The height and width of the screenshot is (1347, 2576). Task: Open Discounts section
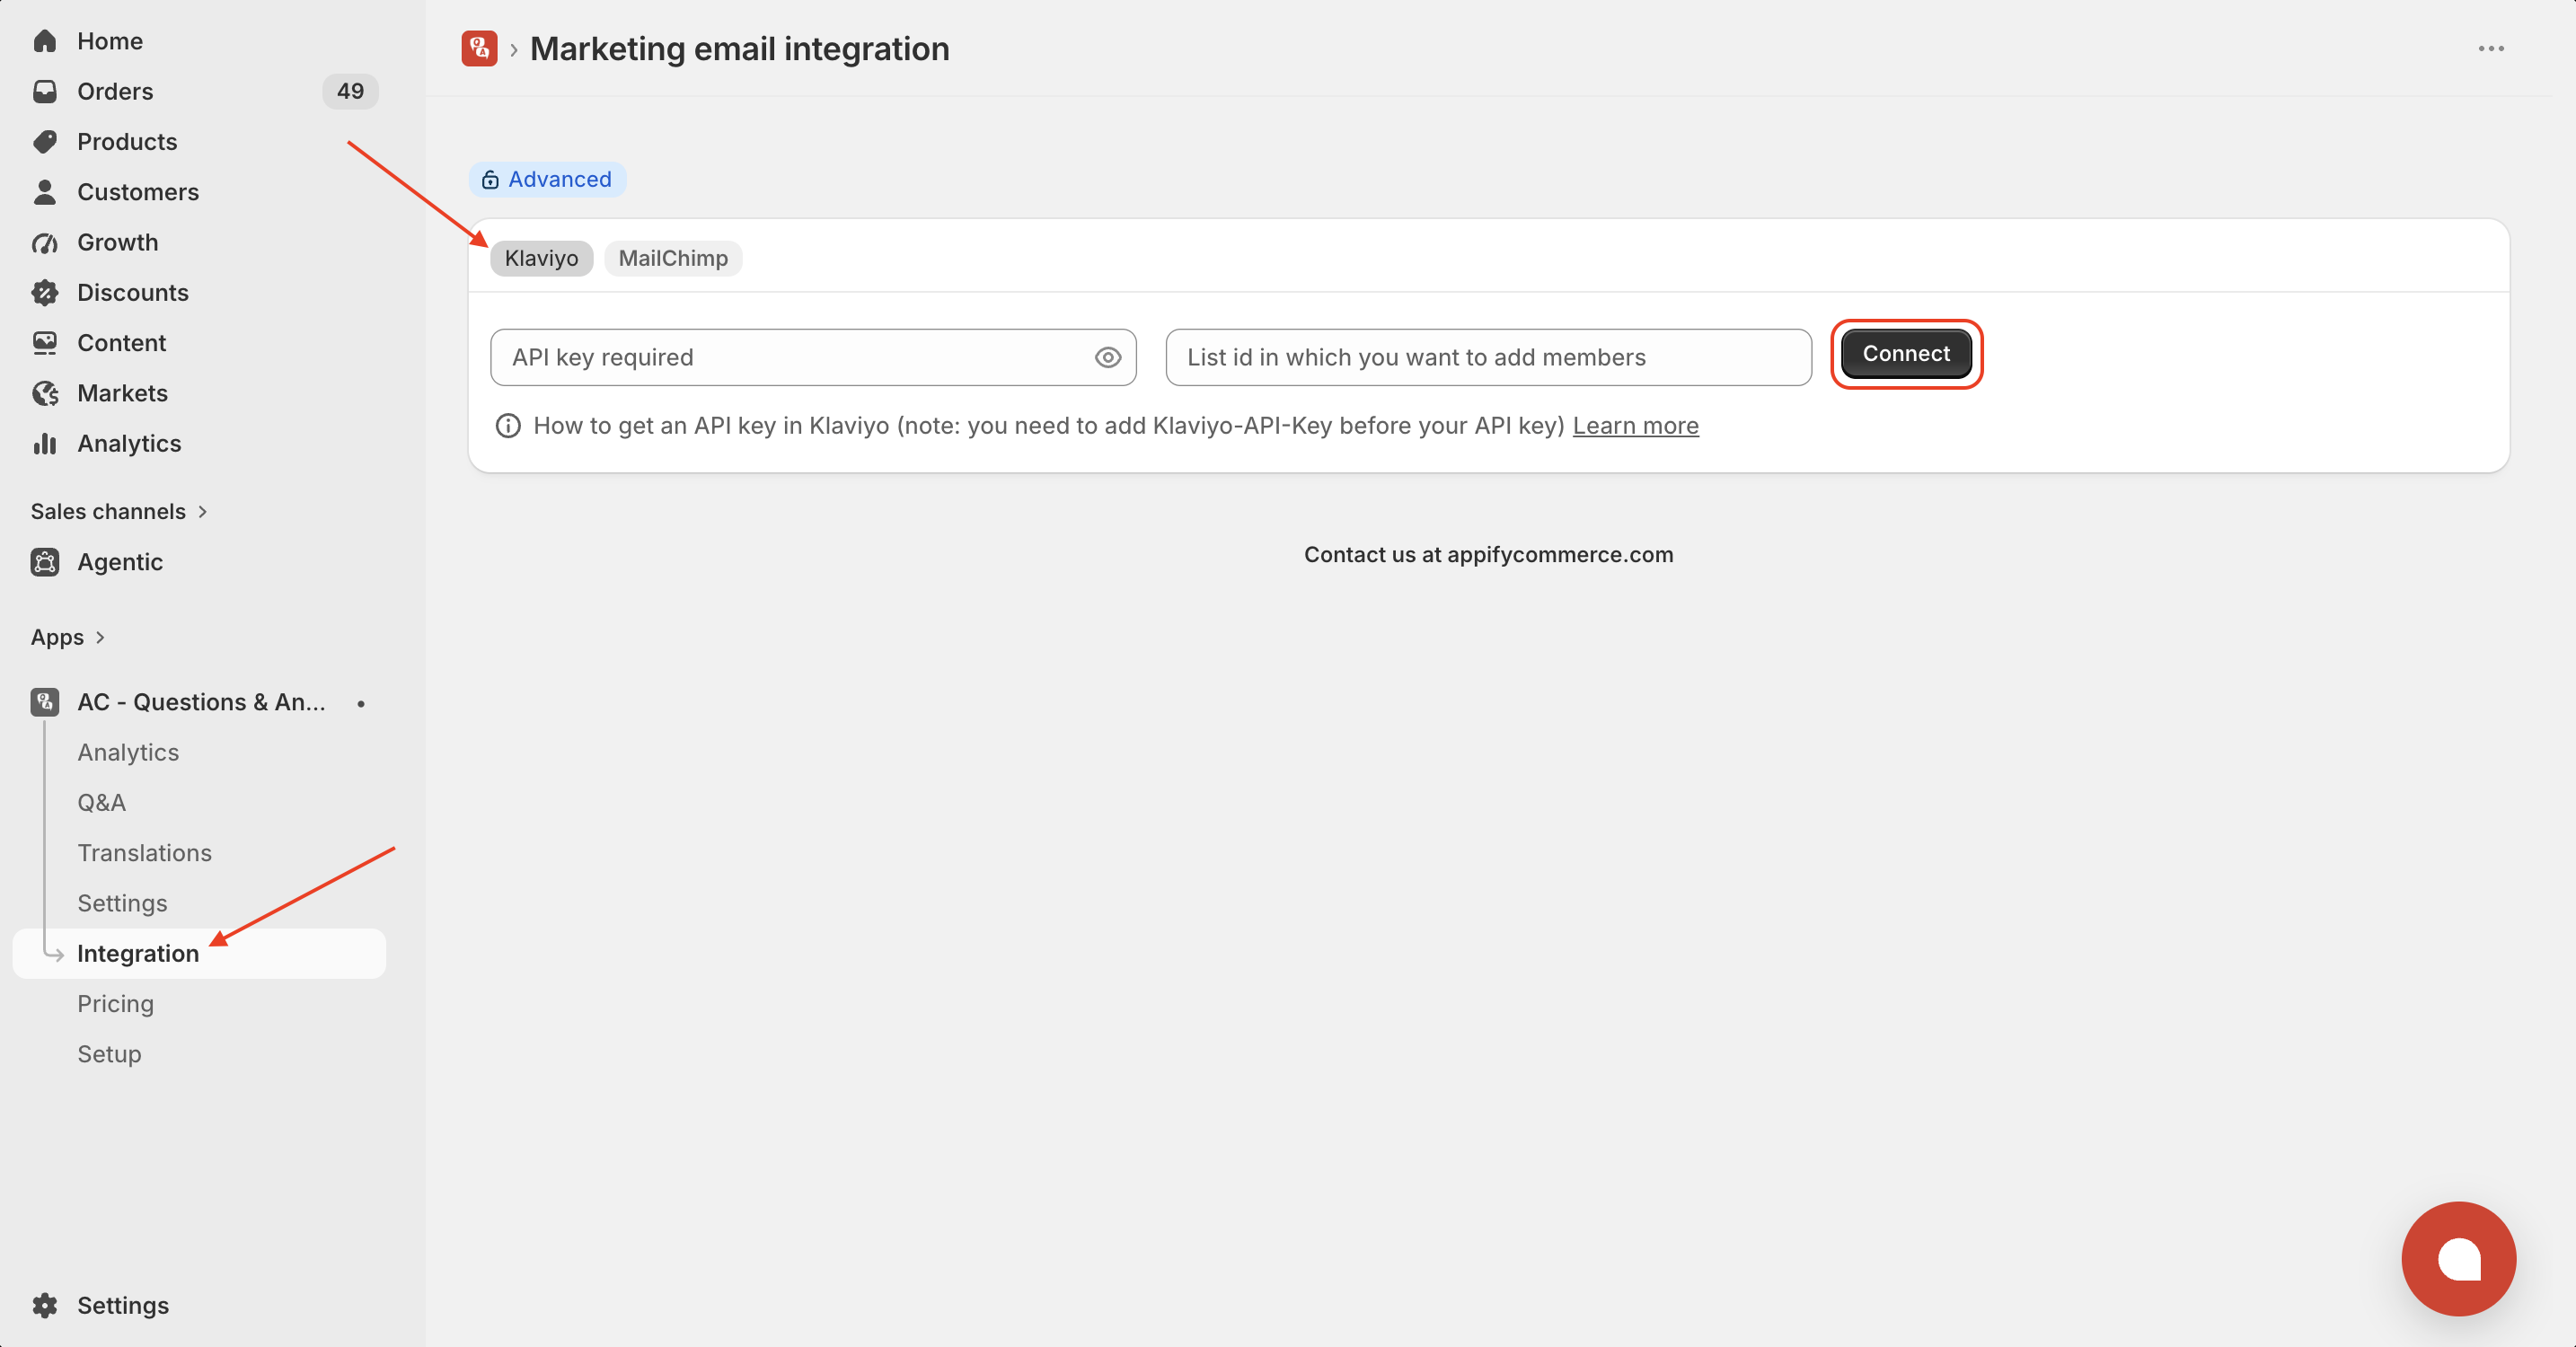[133, 292]
